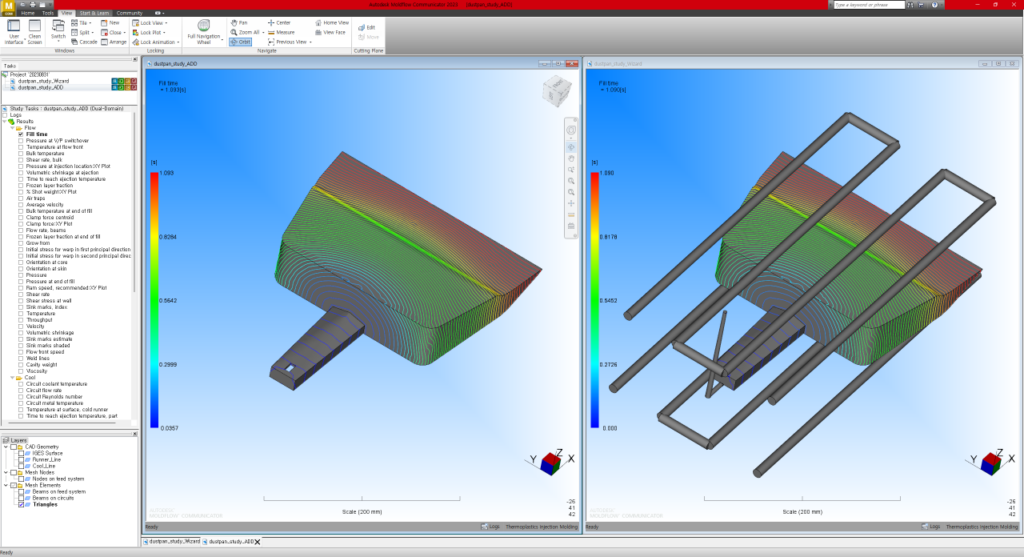Click the Cascade windows button

84,42
